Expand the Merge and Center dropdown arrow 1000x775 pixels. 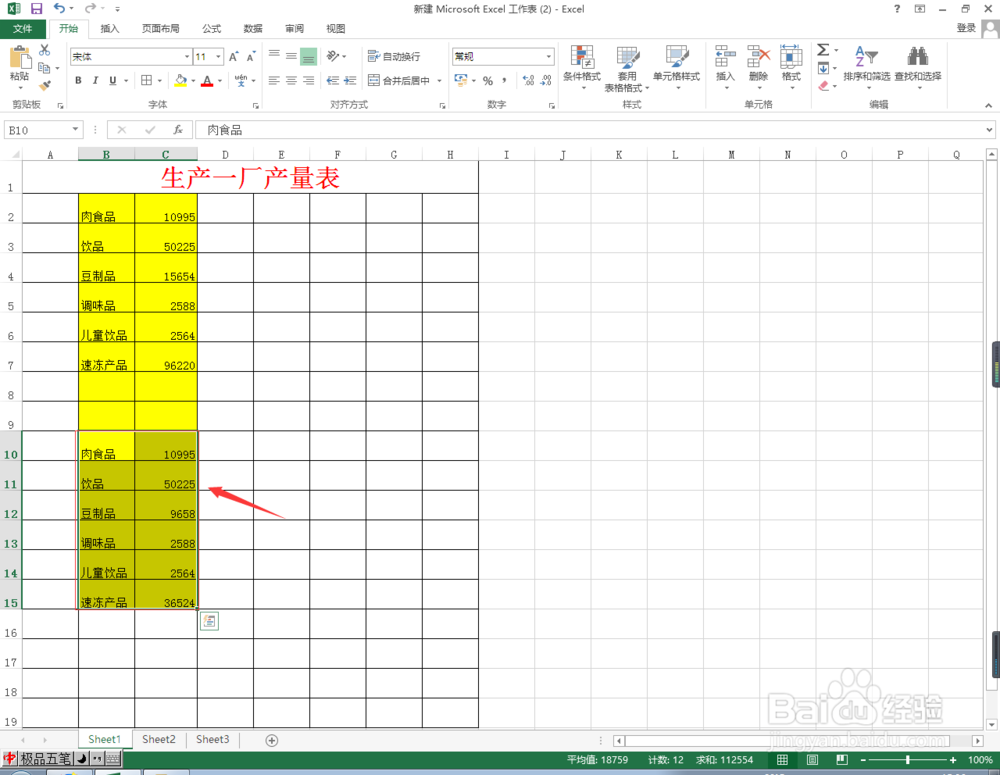click(439, 81)
